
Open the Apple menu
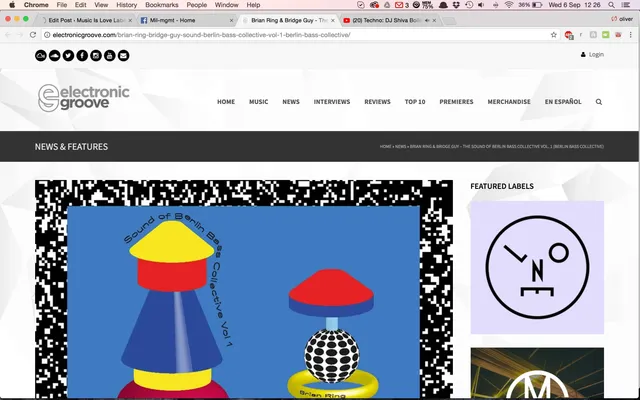coord(12,5)
